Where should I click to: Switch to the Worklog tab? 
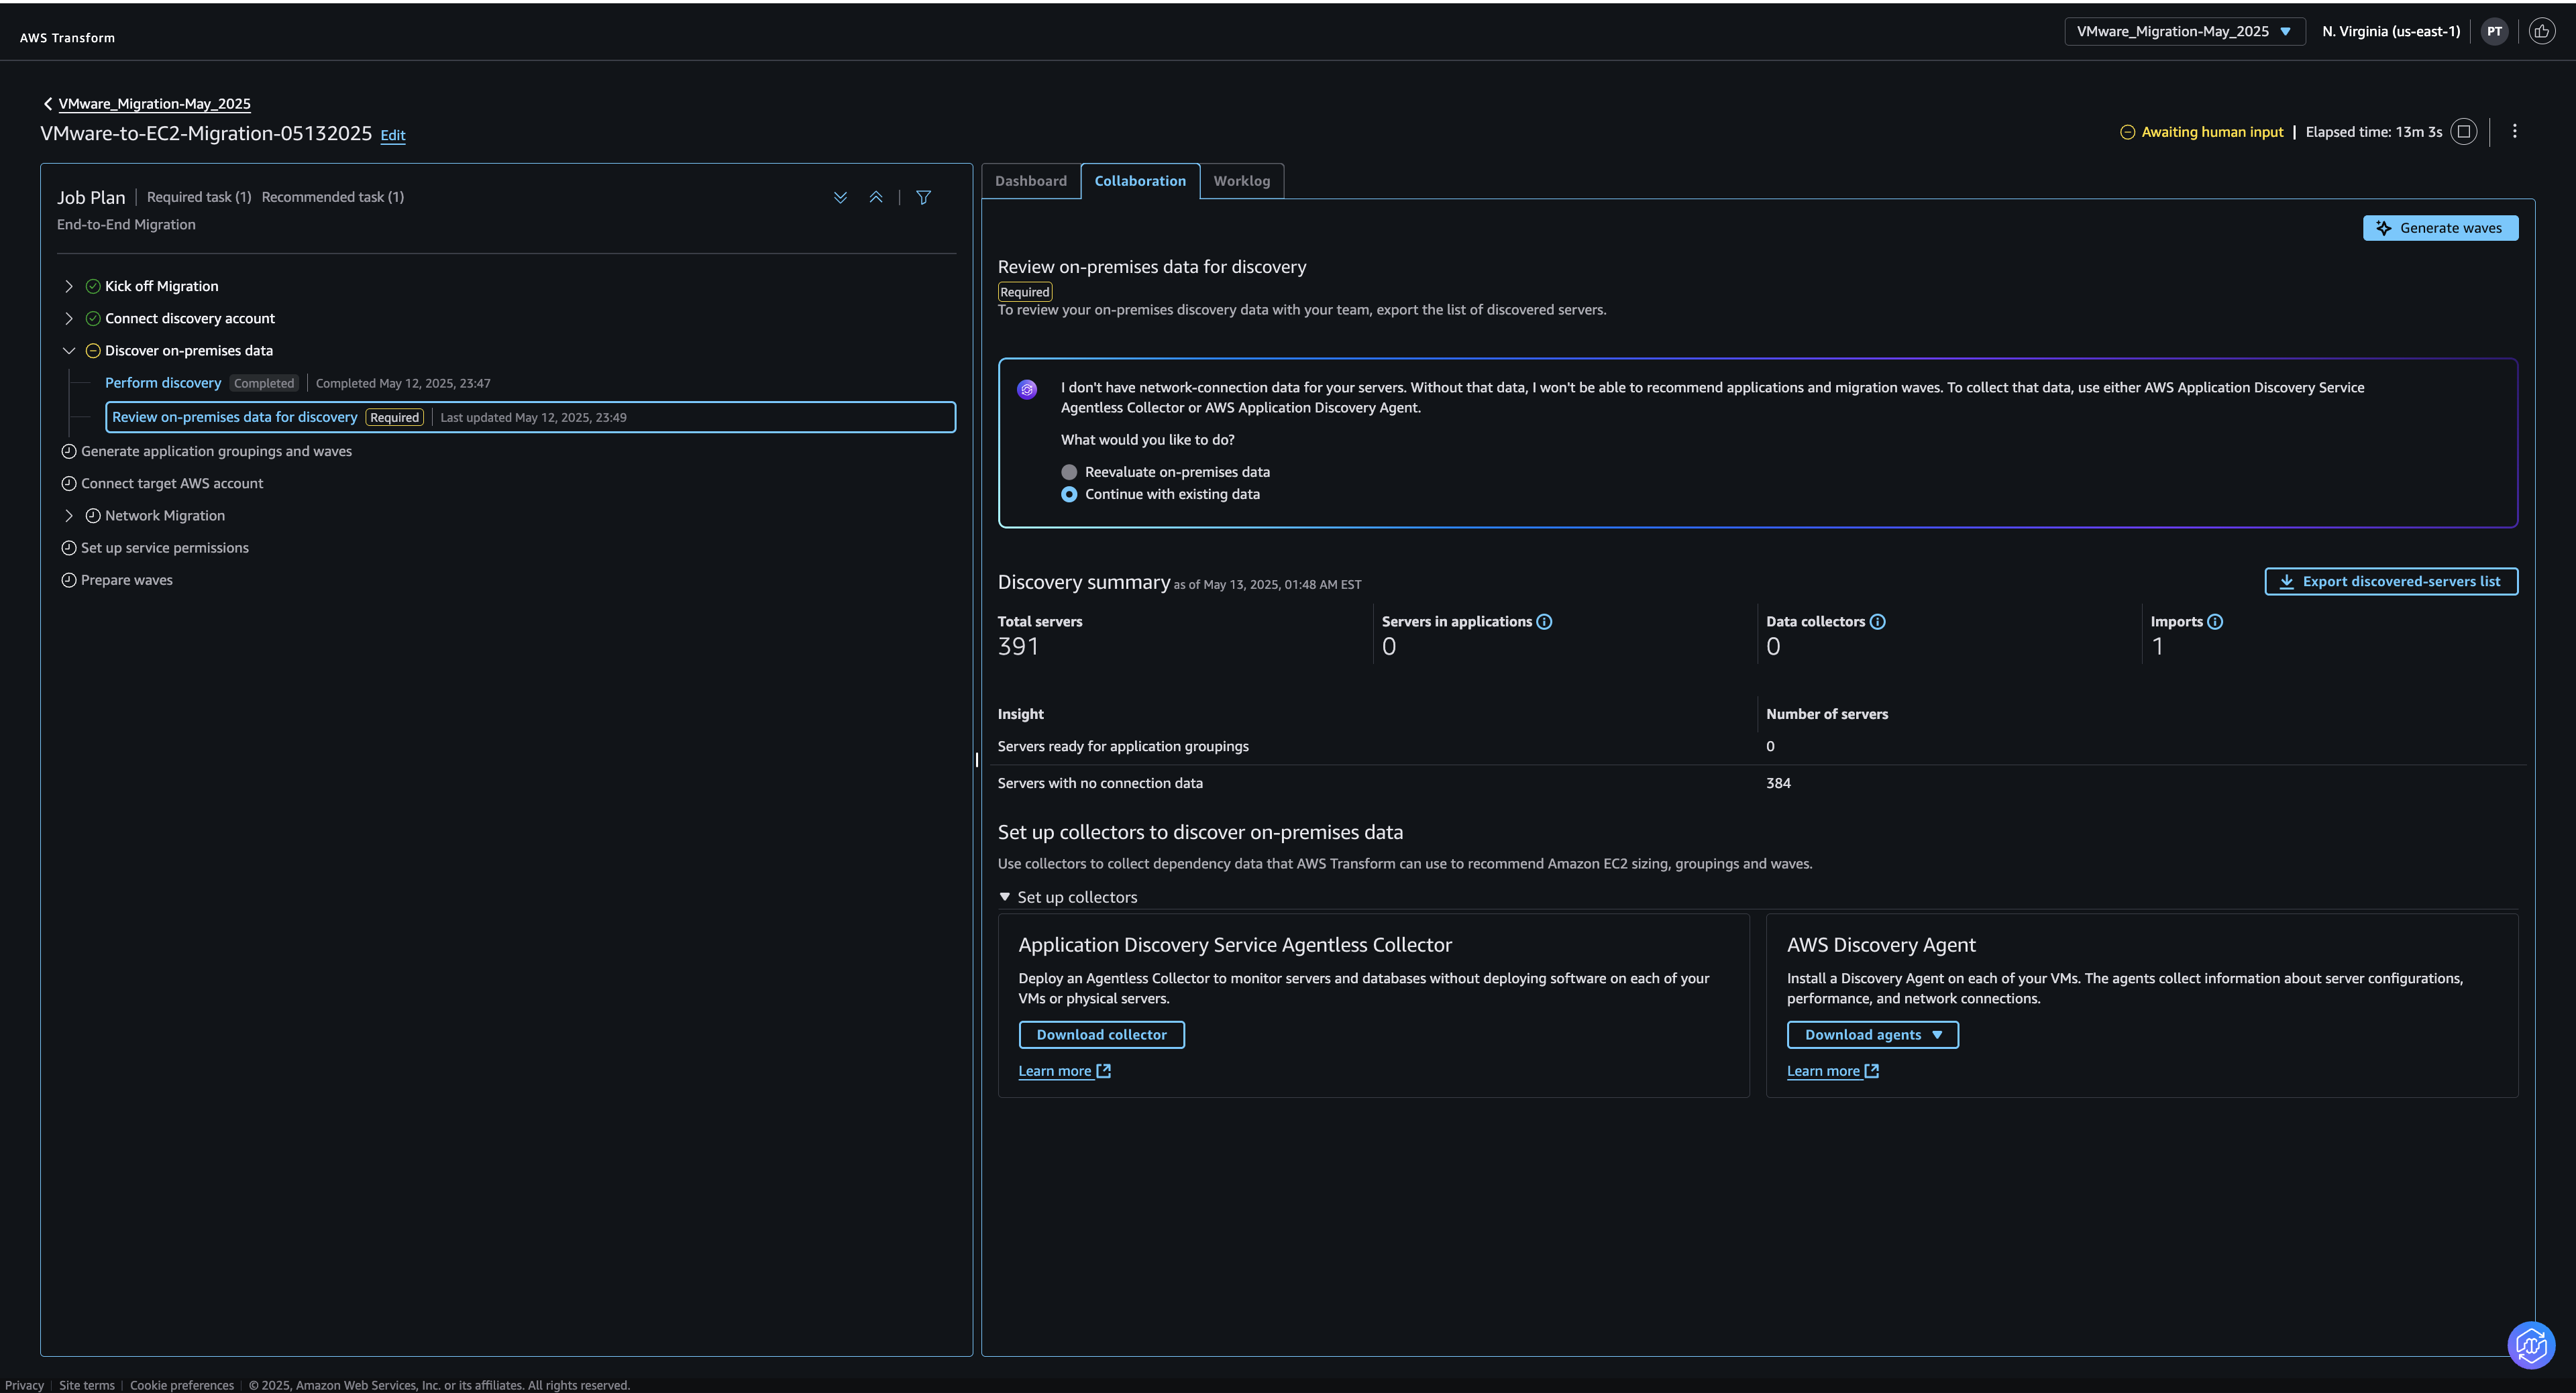(x=1241, y=181)
